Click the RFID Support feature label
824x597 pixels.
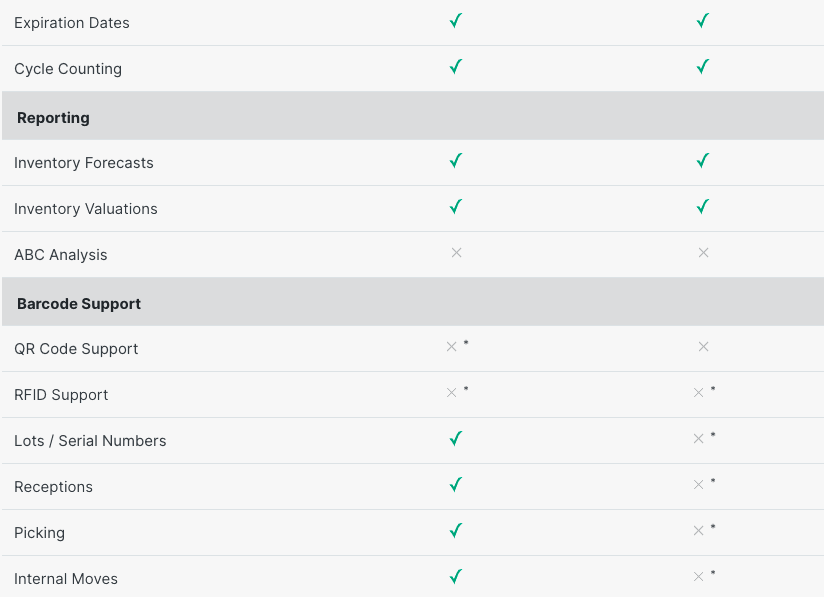(61, 395)
